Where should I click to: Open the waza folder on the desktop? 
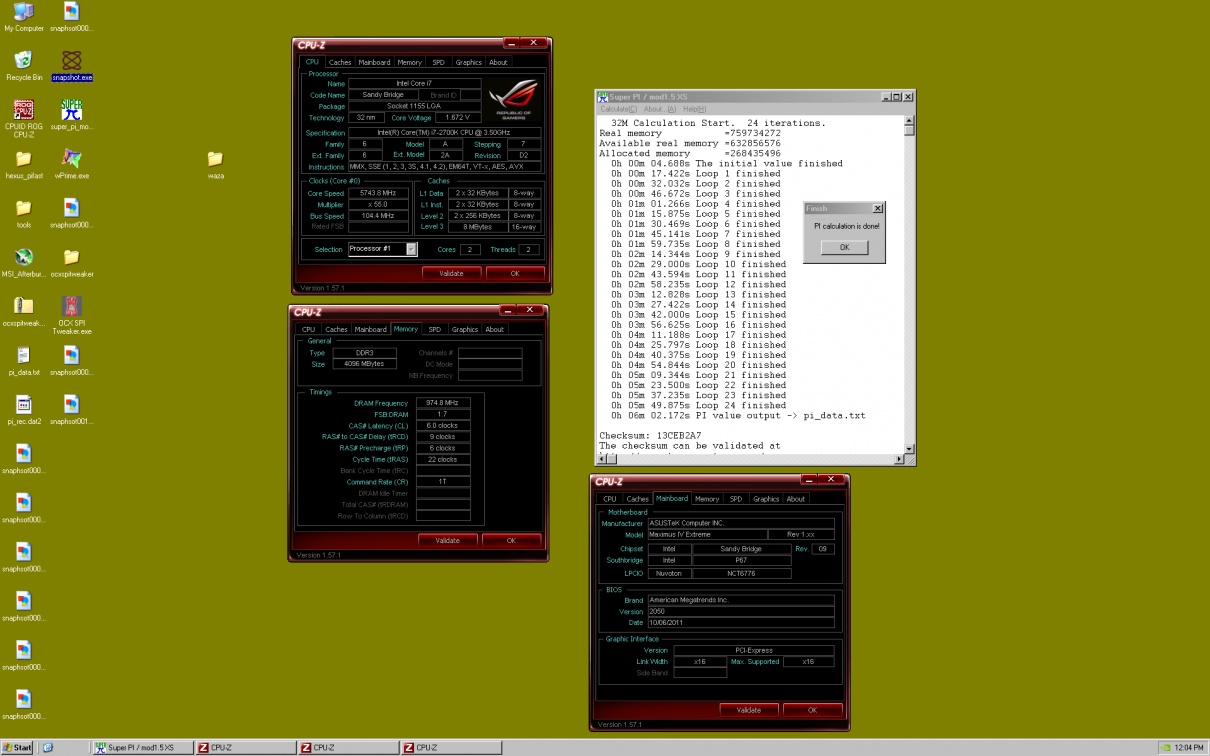point(215,160)
